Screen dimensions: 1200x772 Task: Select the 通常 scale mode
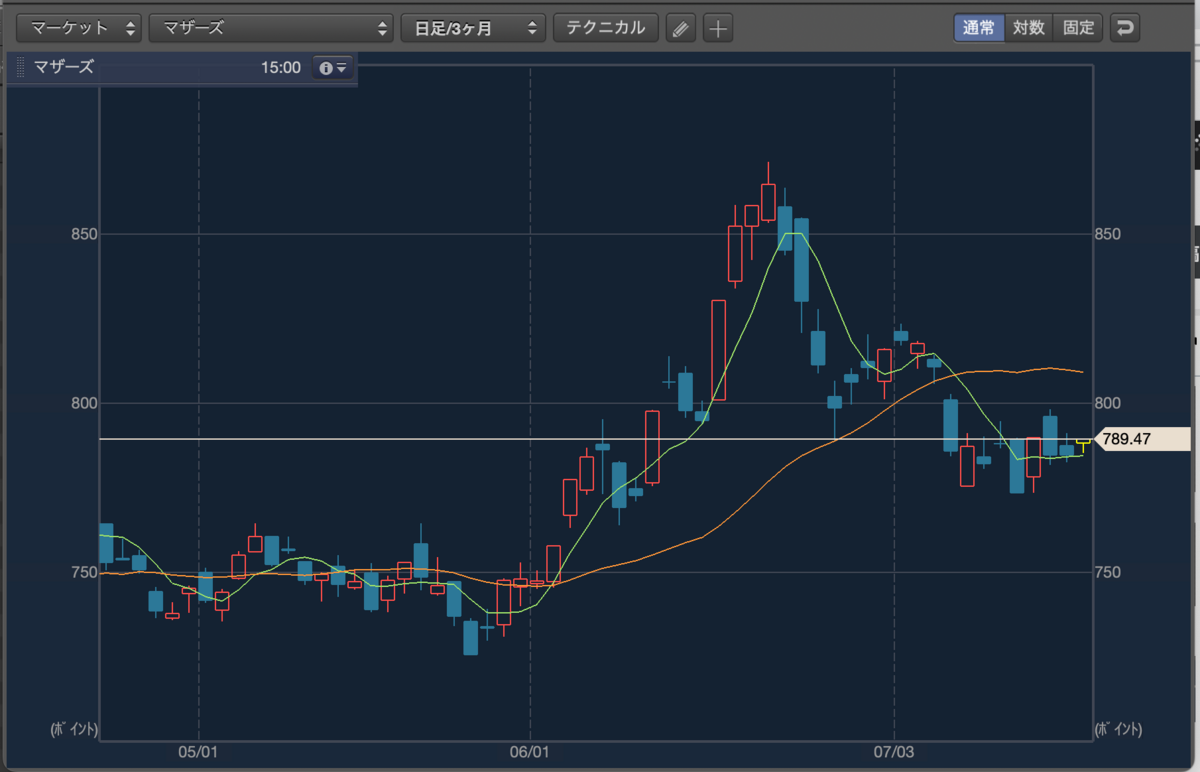point(978,27)
